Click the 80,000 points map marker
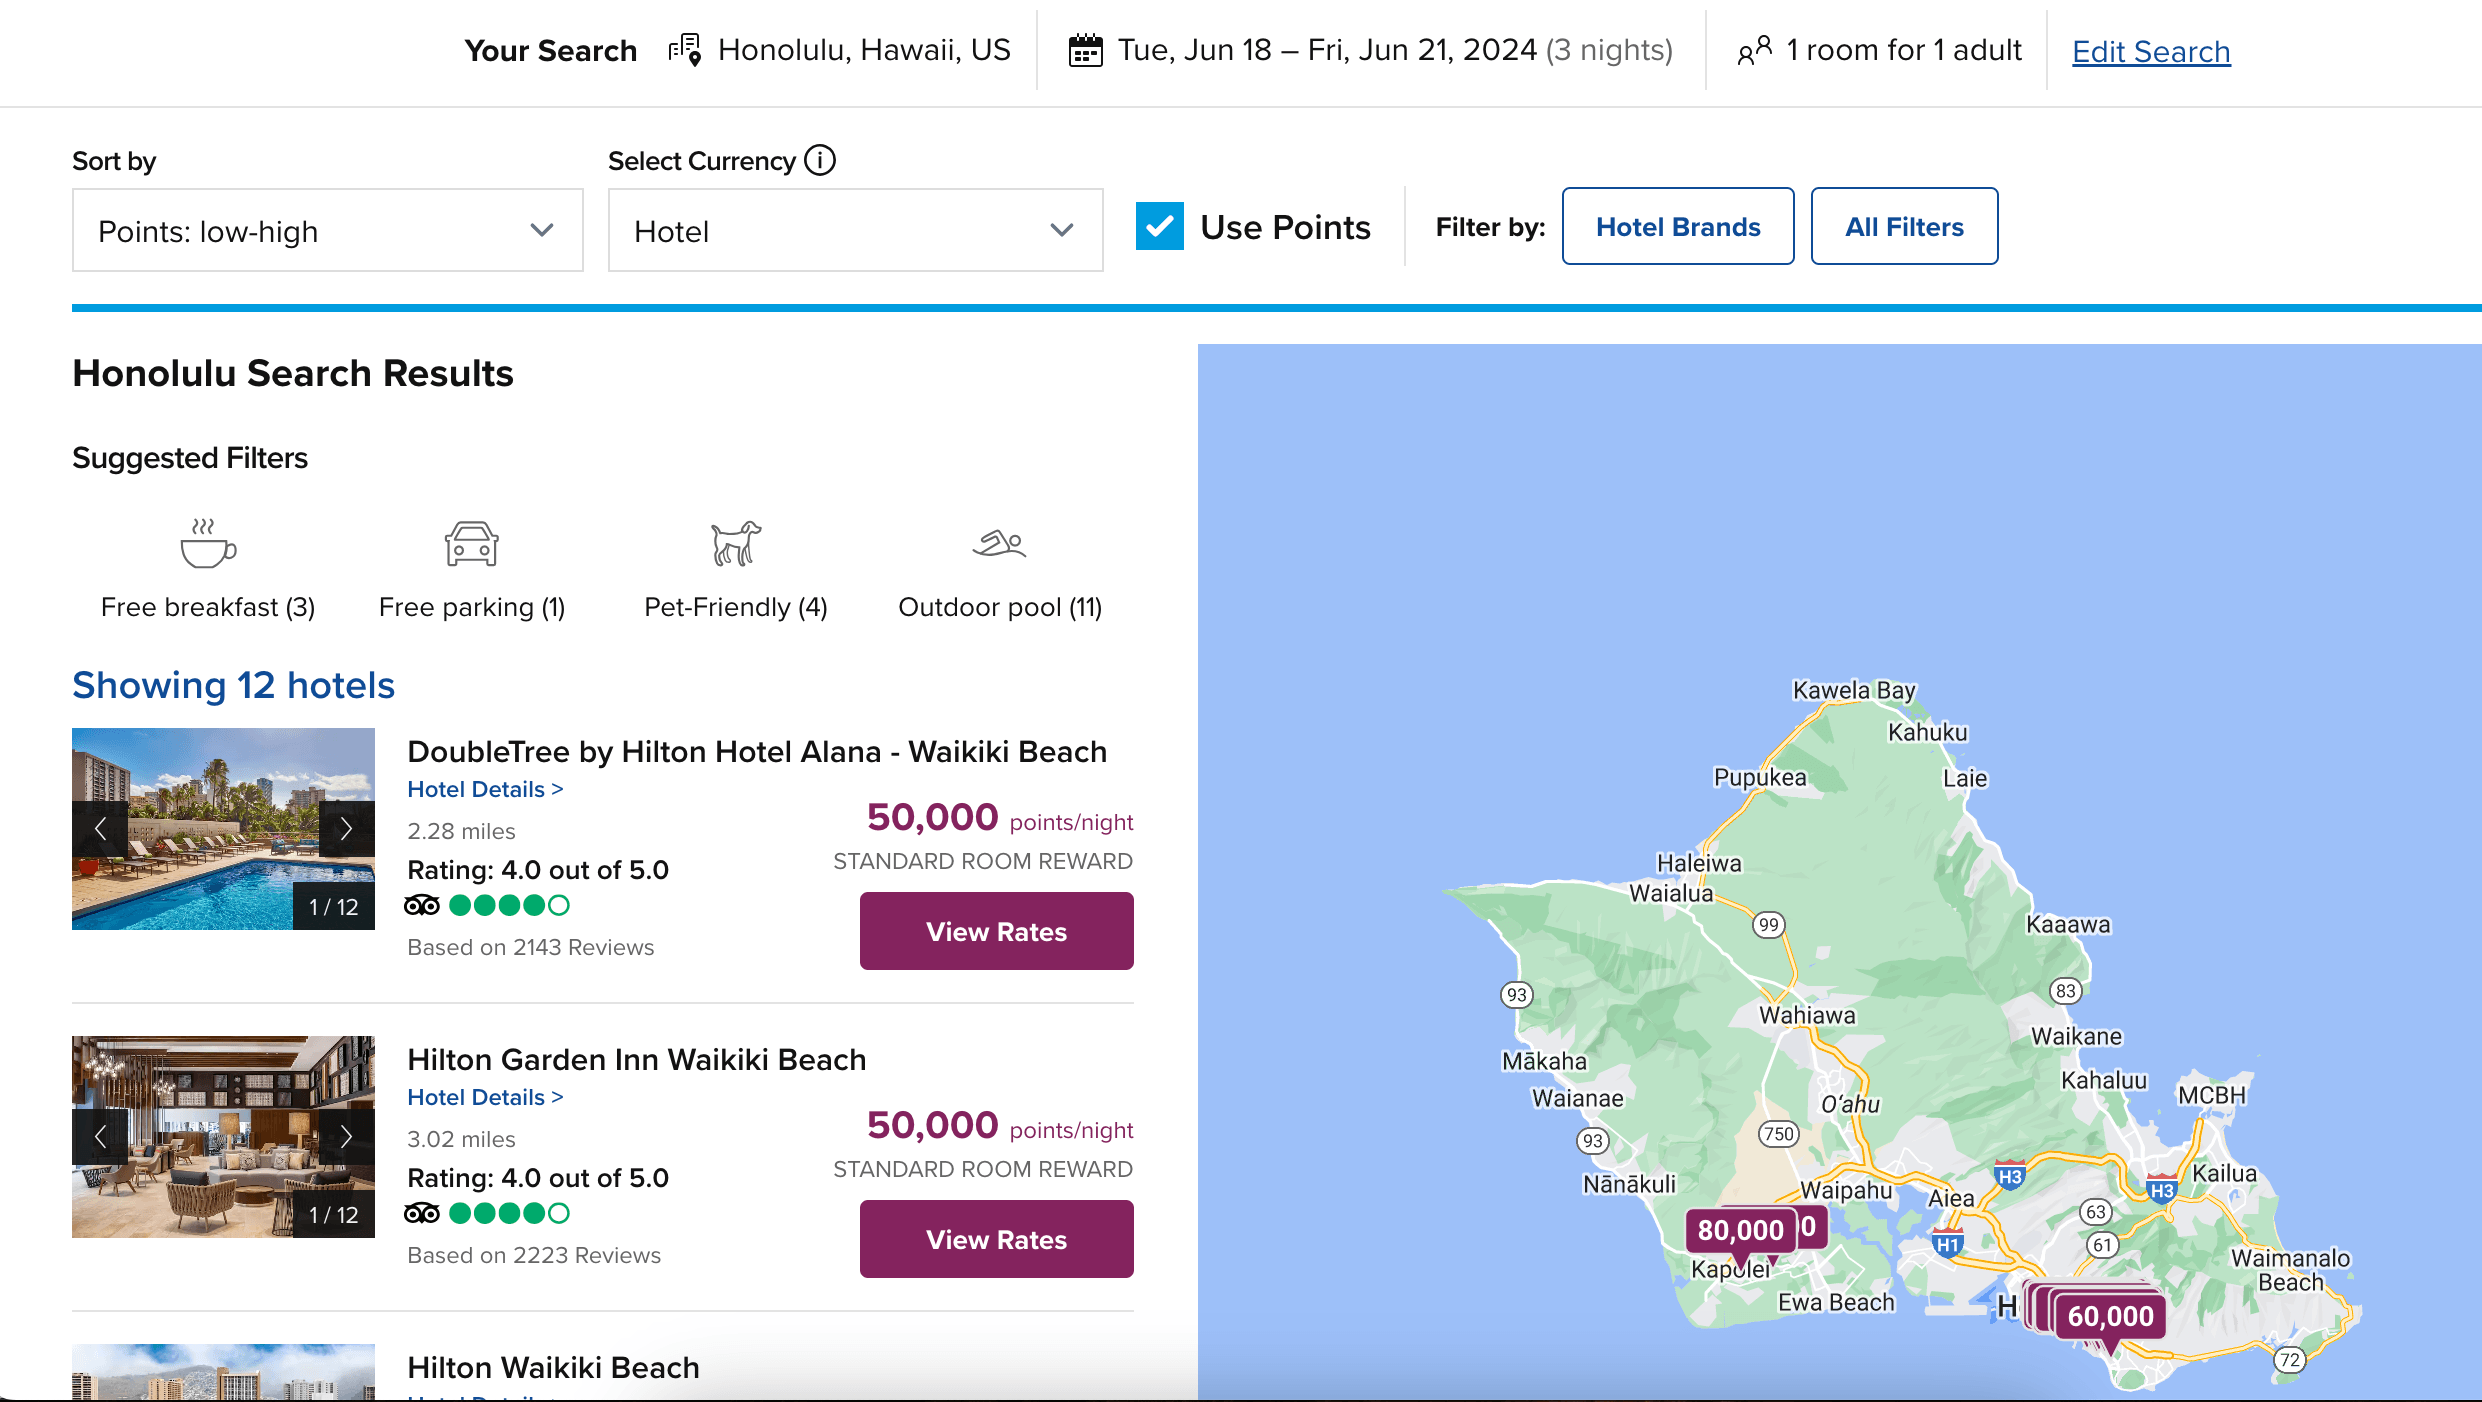This screenshot has width=2482, height=1402. [1740, 1230]
